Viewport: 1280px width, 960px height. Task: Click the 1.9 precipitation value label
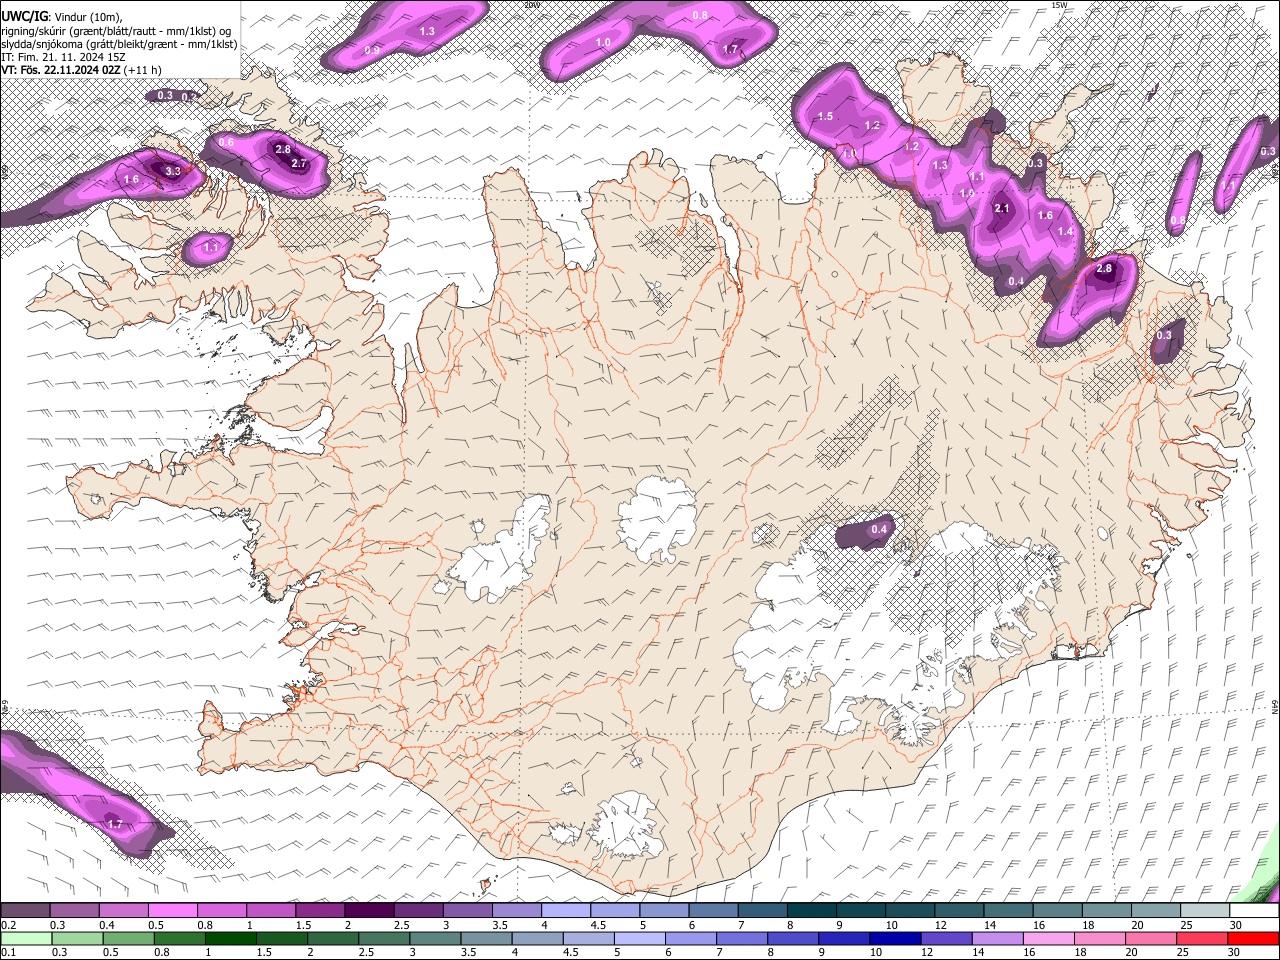pos(967,193)
